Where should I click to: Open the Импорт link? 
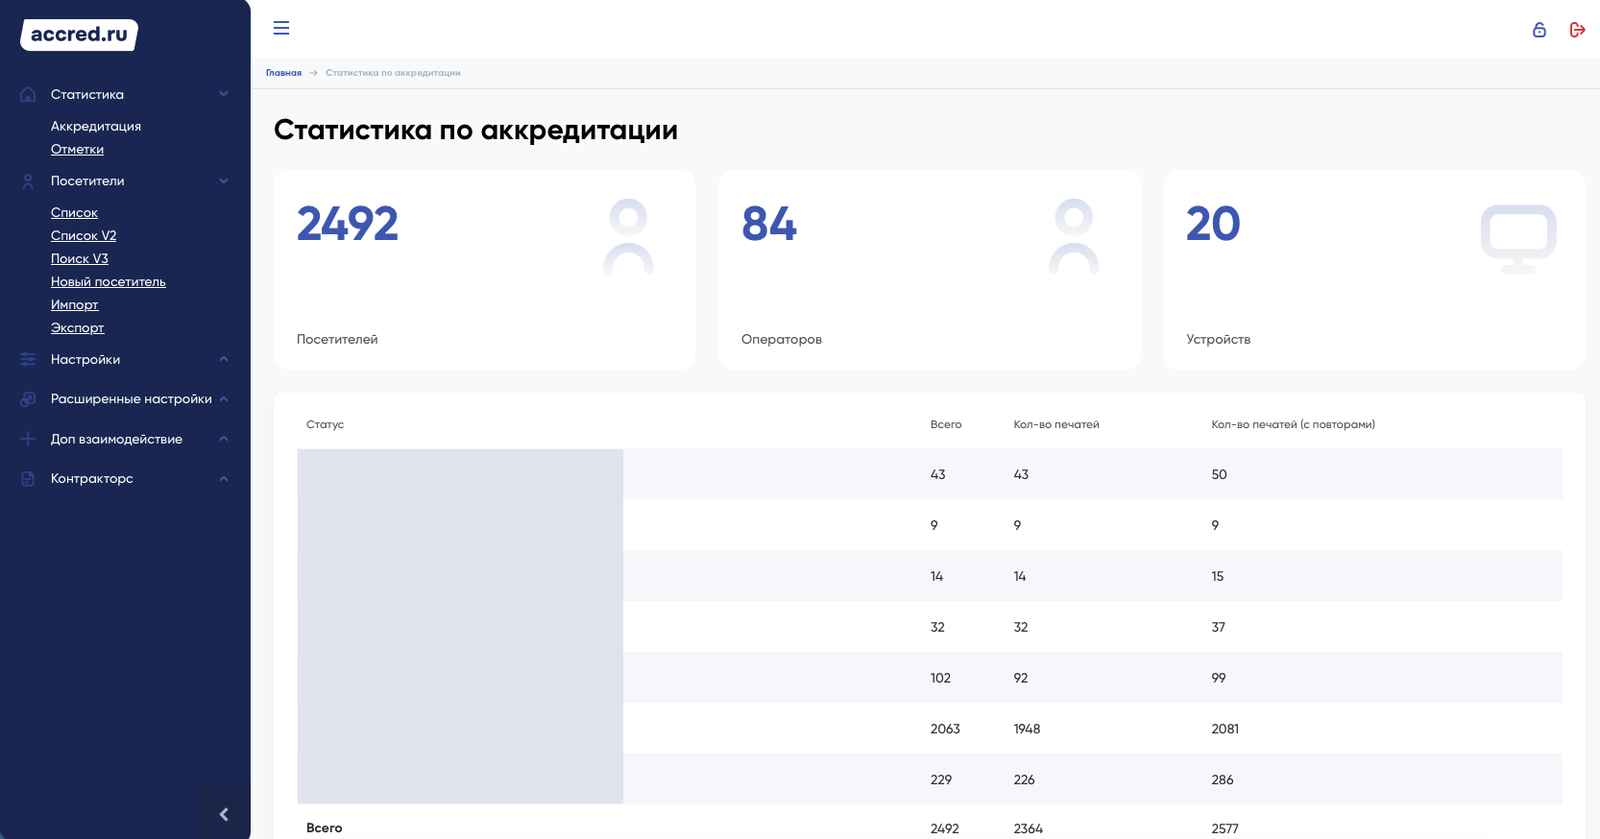(74, 305)
